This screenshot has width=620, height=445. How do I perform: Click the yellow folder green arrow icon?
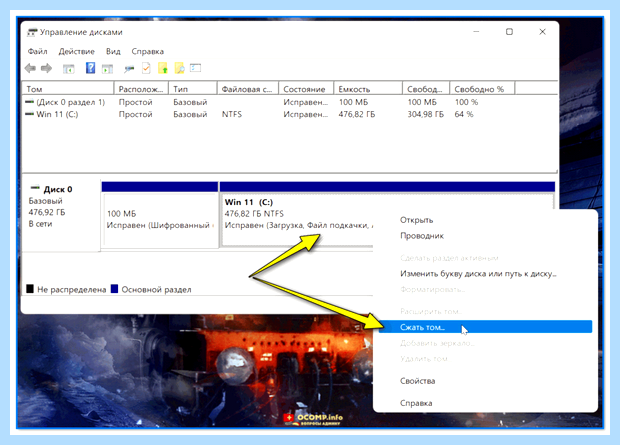[163, 68]
